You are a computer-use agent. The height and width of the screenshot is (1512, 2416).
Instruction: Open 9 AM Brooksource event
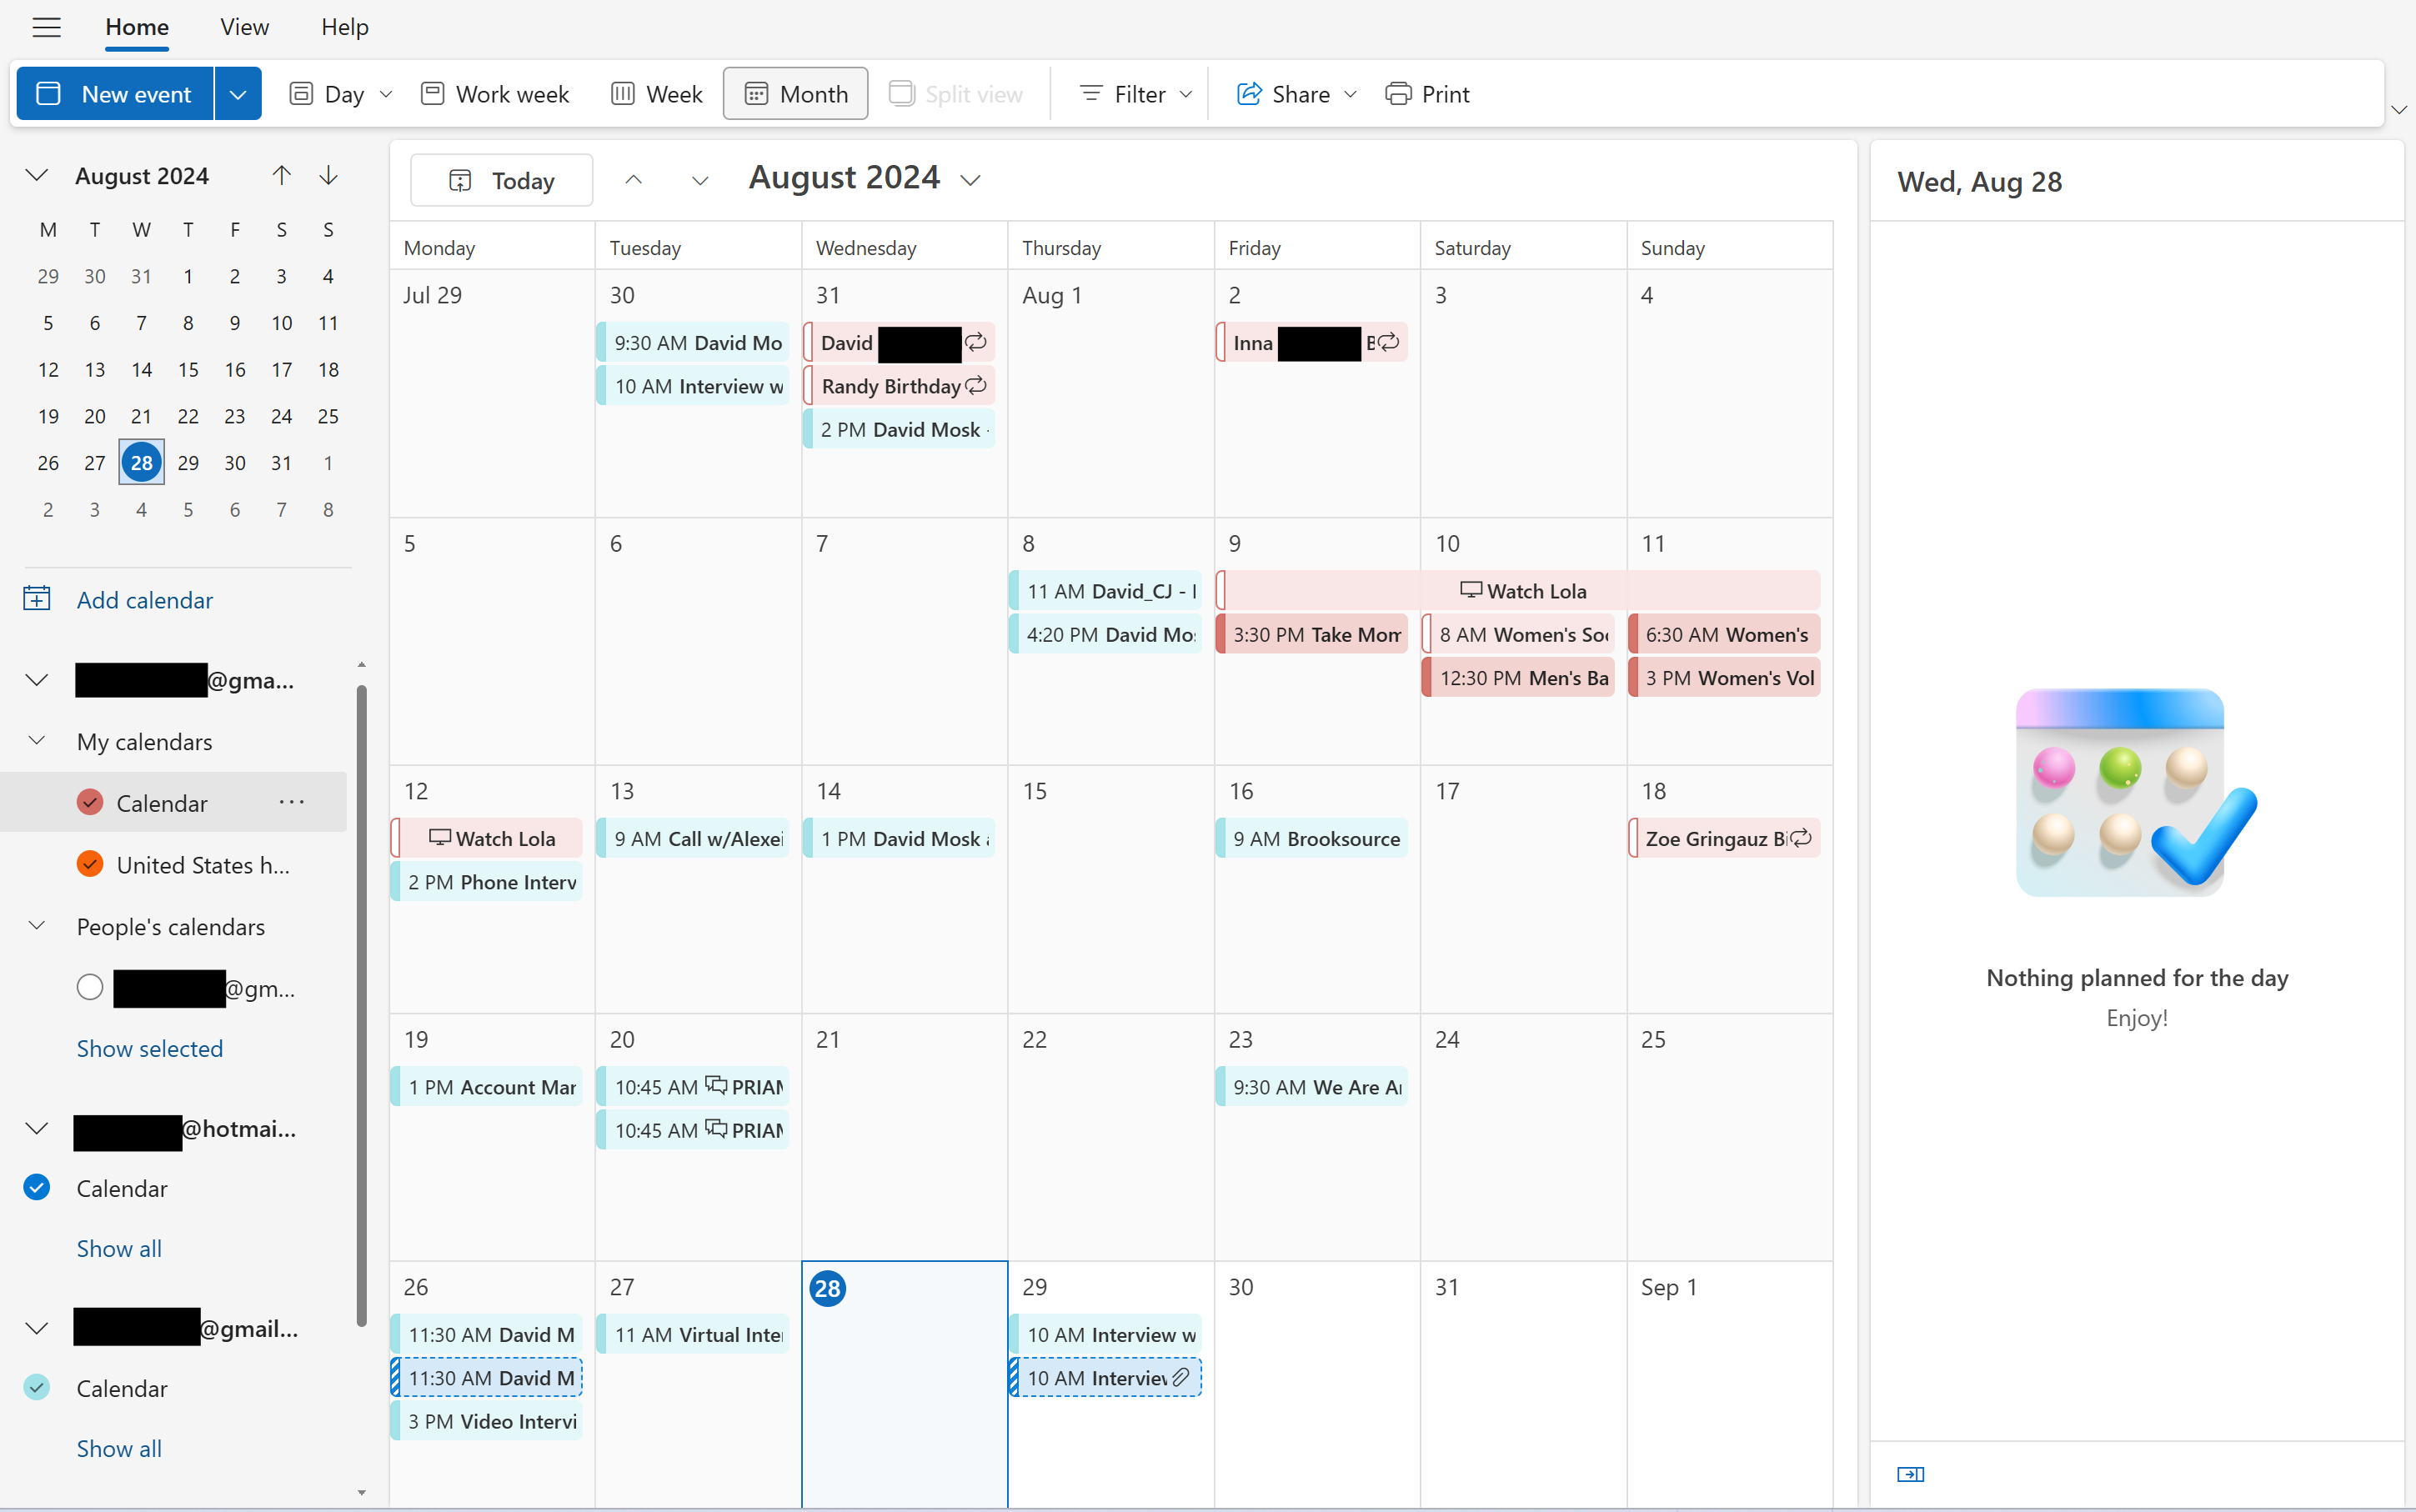pyautogui.click(x=1312, y=838)
